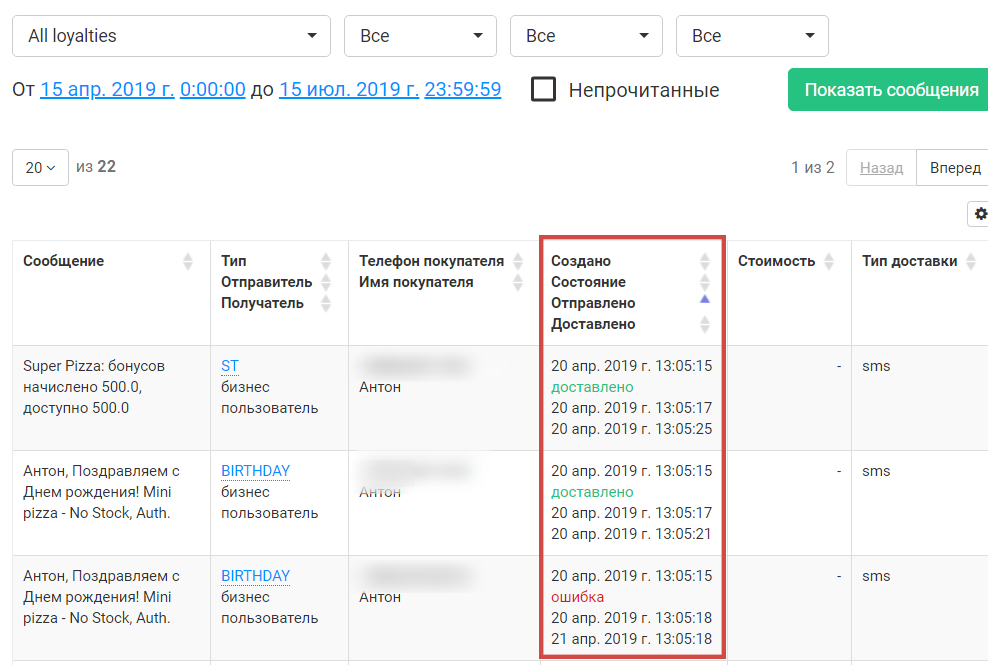Expand the last Все filter dropdown
Screen dimensions: 988x665
click(752, 36)
